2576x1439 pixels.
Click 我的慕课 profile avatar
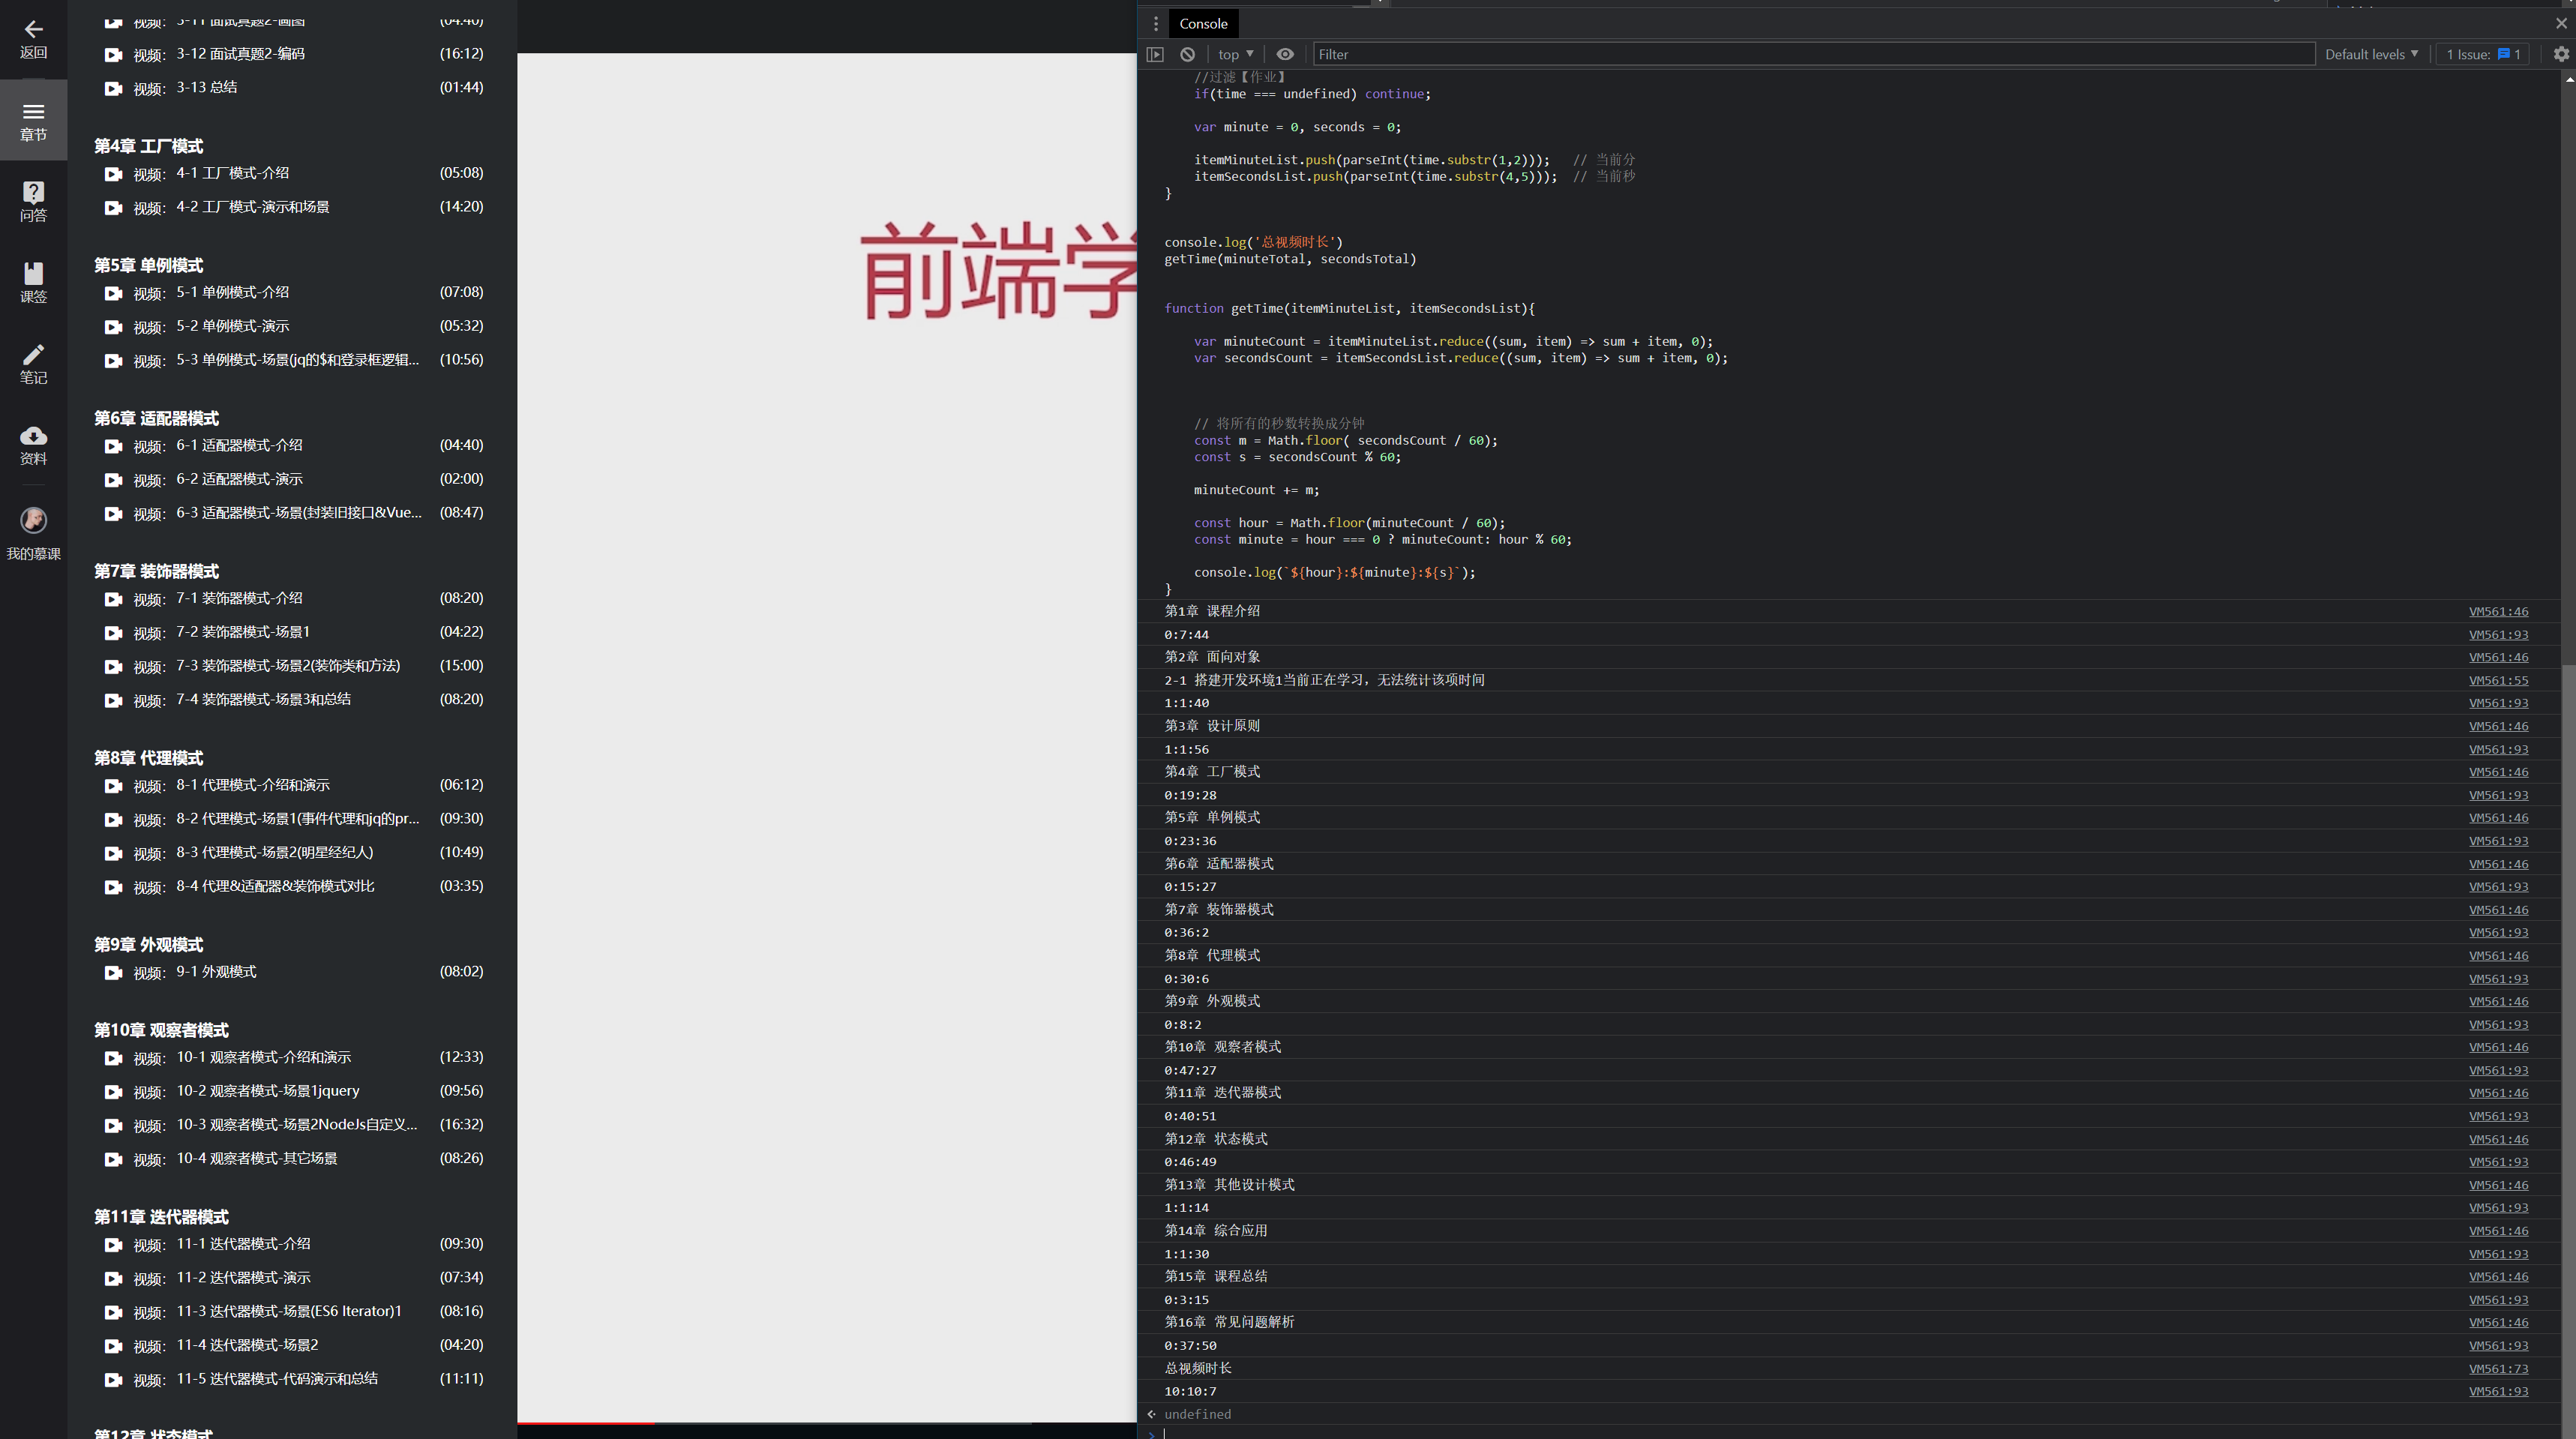[x=34, y=520]
